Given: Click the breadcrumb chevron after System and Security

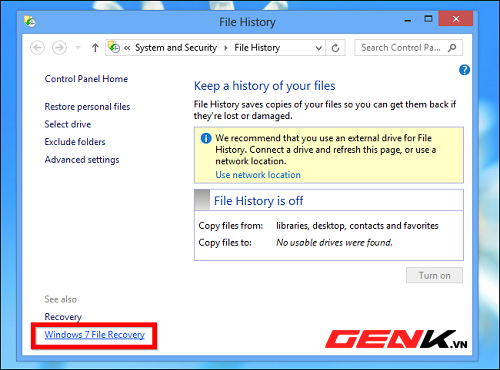Looking at the screenshot, I should pos(226,48).
